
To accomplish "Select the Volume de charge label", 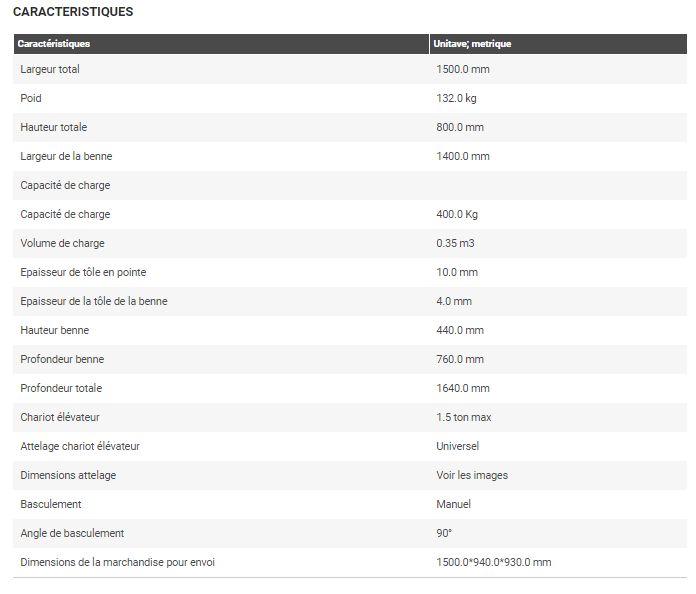I will coord(62,243).
